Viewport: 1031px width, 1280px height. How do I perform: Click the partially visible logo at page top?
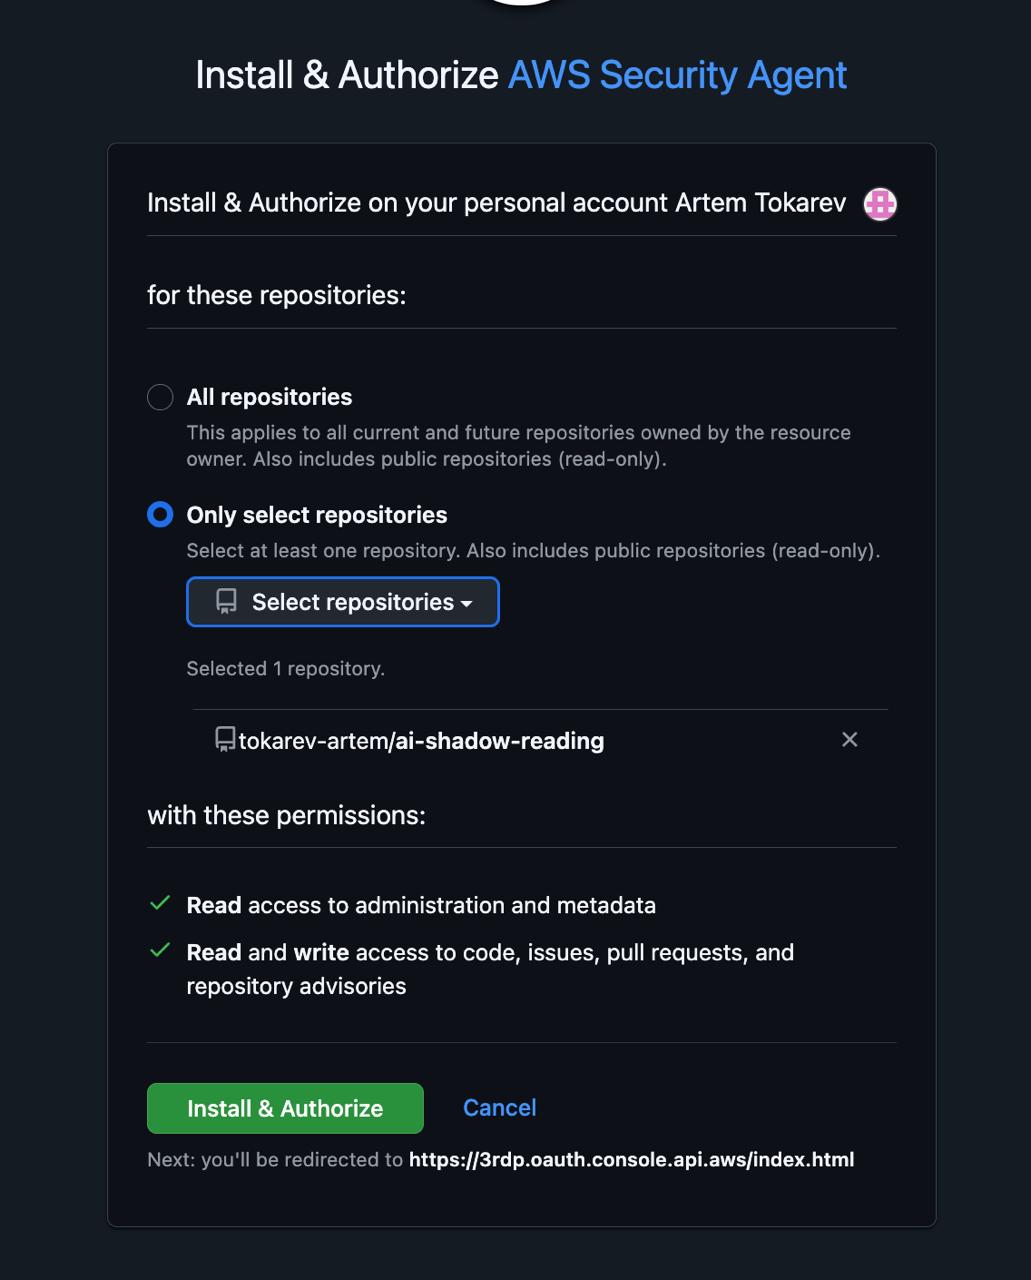coord(521,3)
